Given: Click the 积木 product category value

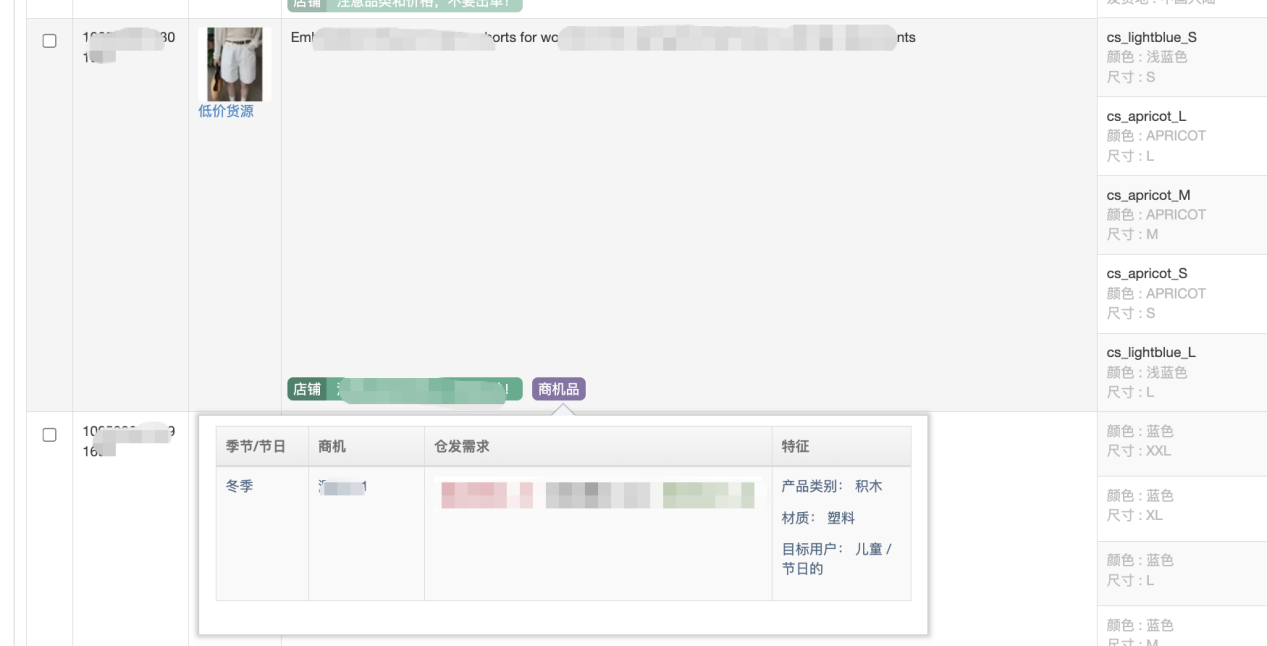Looking at the screenshot, I should coord(868,487).
